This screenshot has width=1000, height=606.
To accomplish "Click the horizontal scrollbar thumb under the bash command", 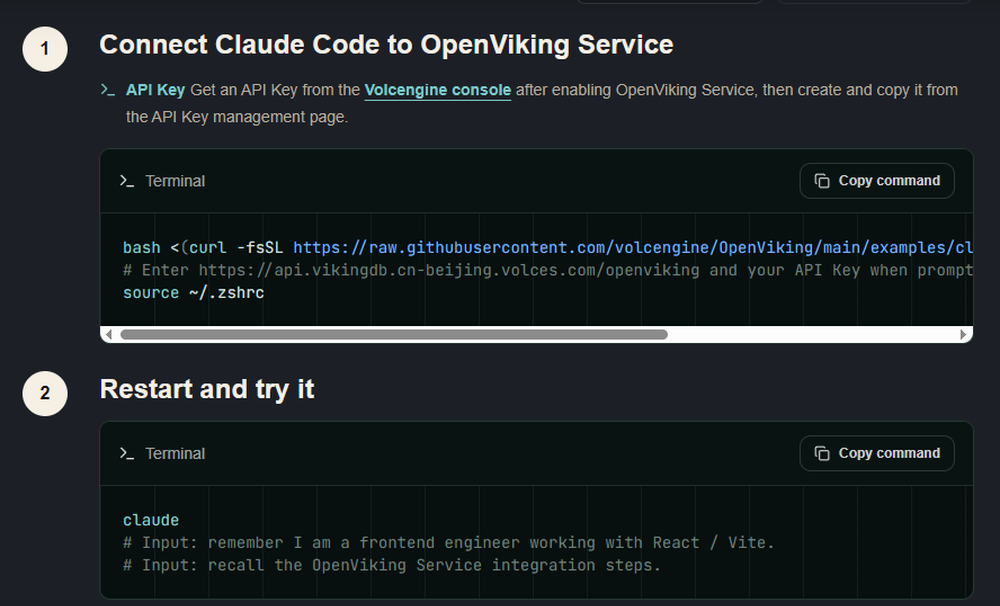I will [x=394, y=334].
